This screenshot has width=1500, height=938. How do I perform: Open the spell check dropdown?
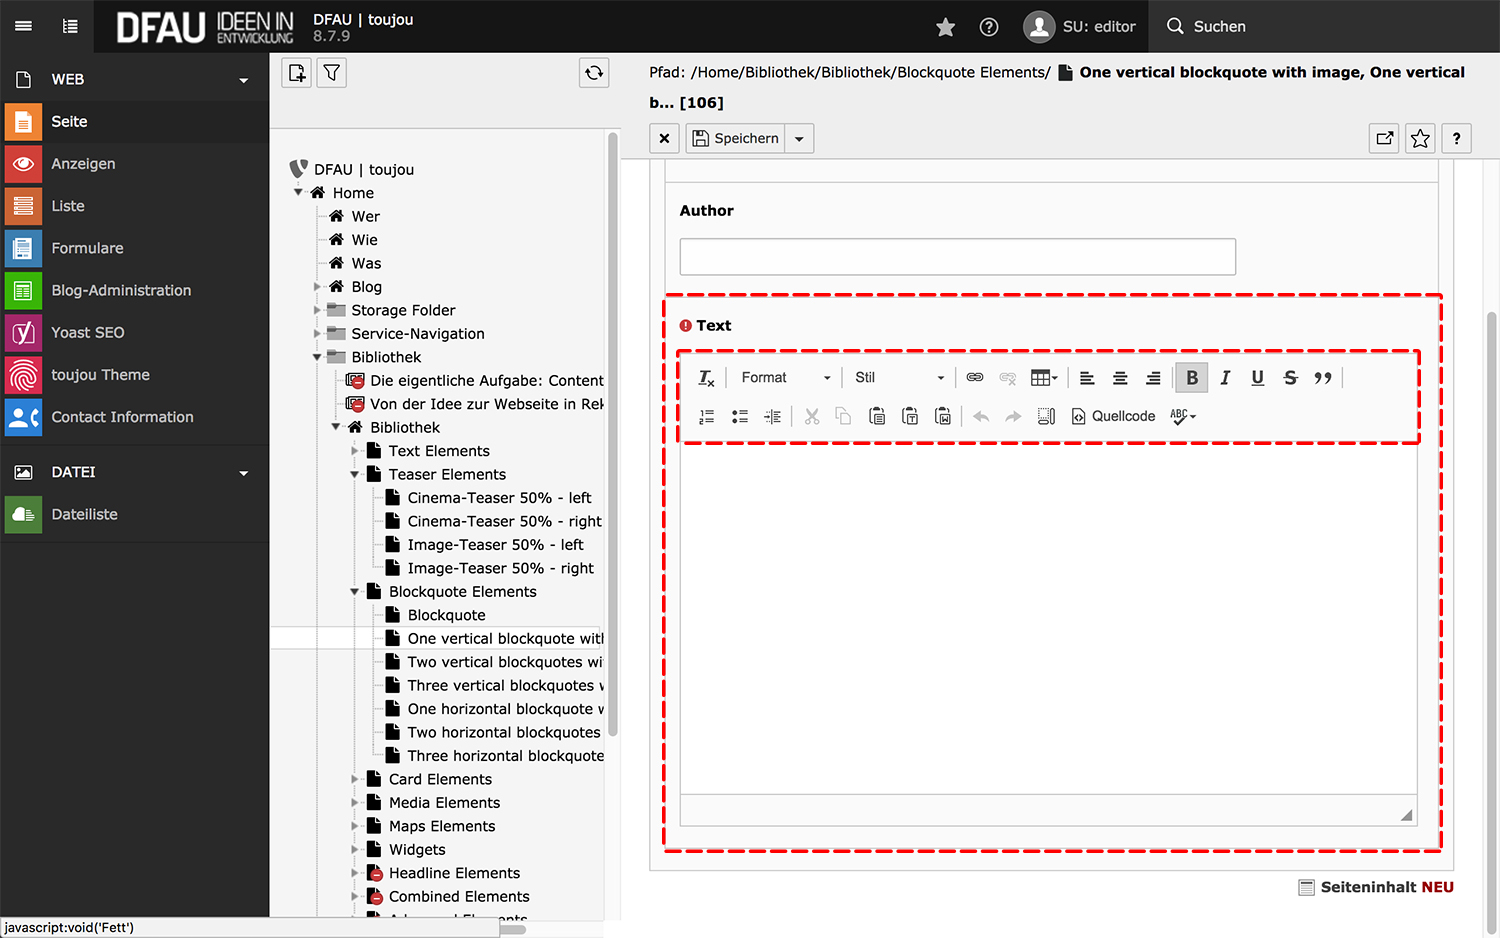coord(1183,416)
